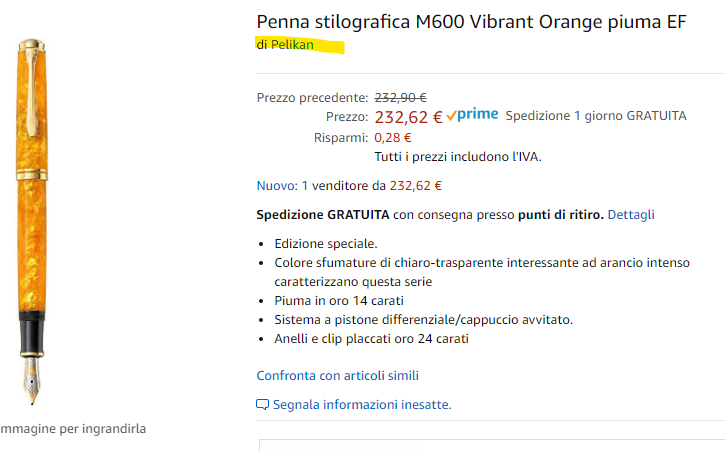Click the savings amount 0,28 €
This screenshot has width=725, height=451.
393,137
